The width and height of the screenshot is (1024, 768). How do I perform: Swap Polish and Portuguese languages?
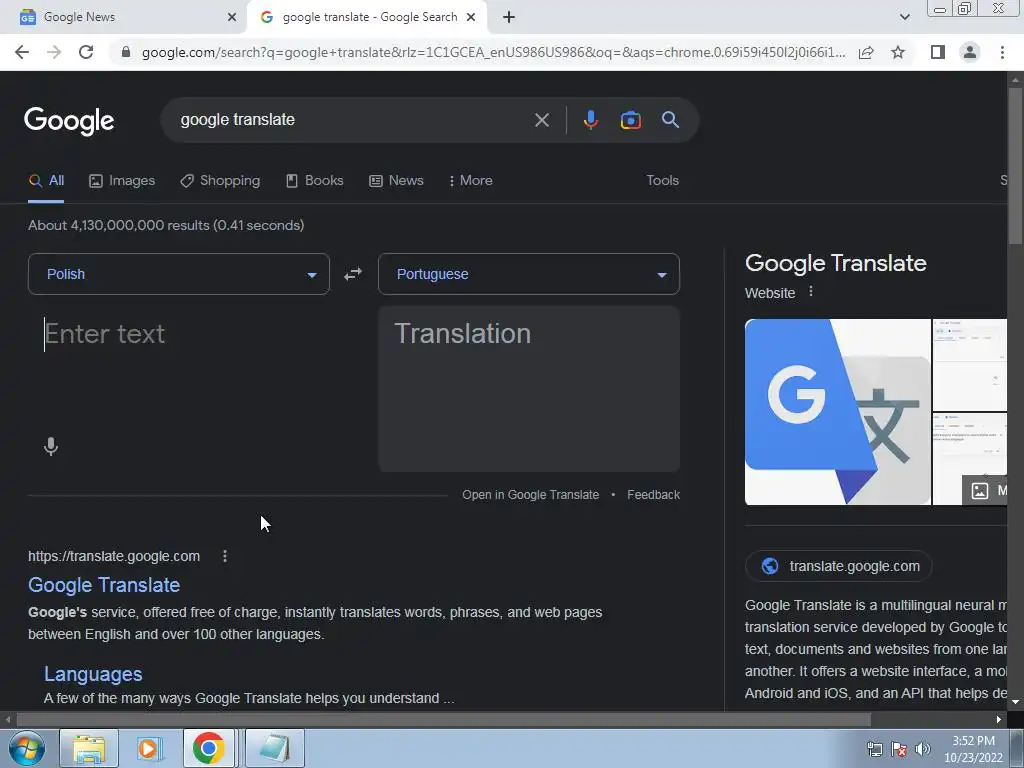point(353,274)
